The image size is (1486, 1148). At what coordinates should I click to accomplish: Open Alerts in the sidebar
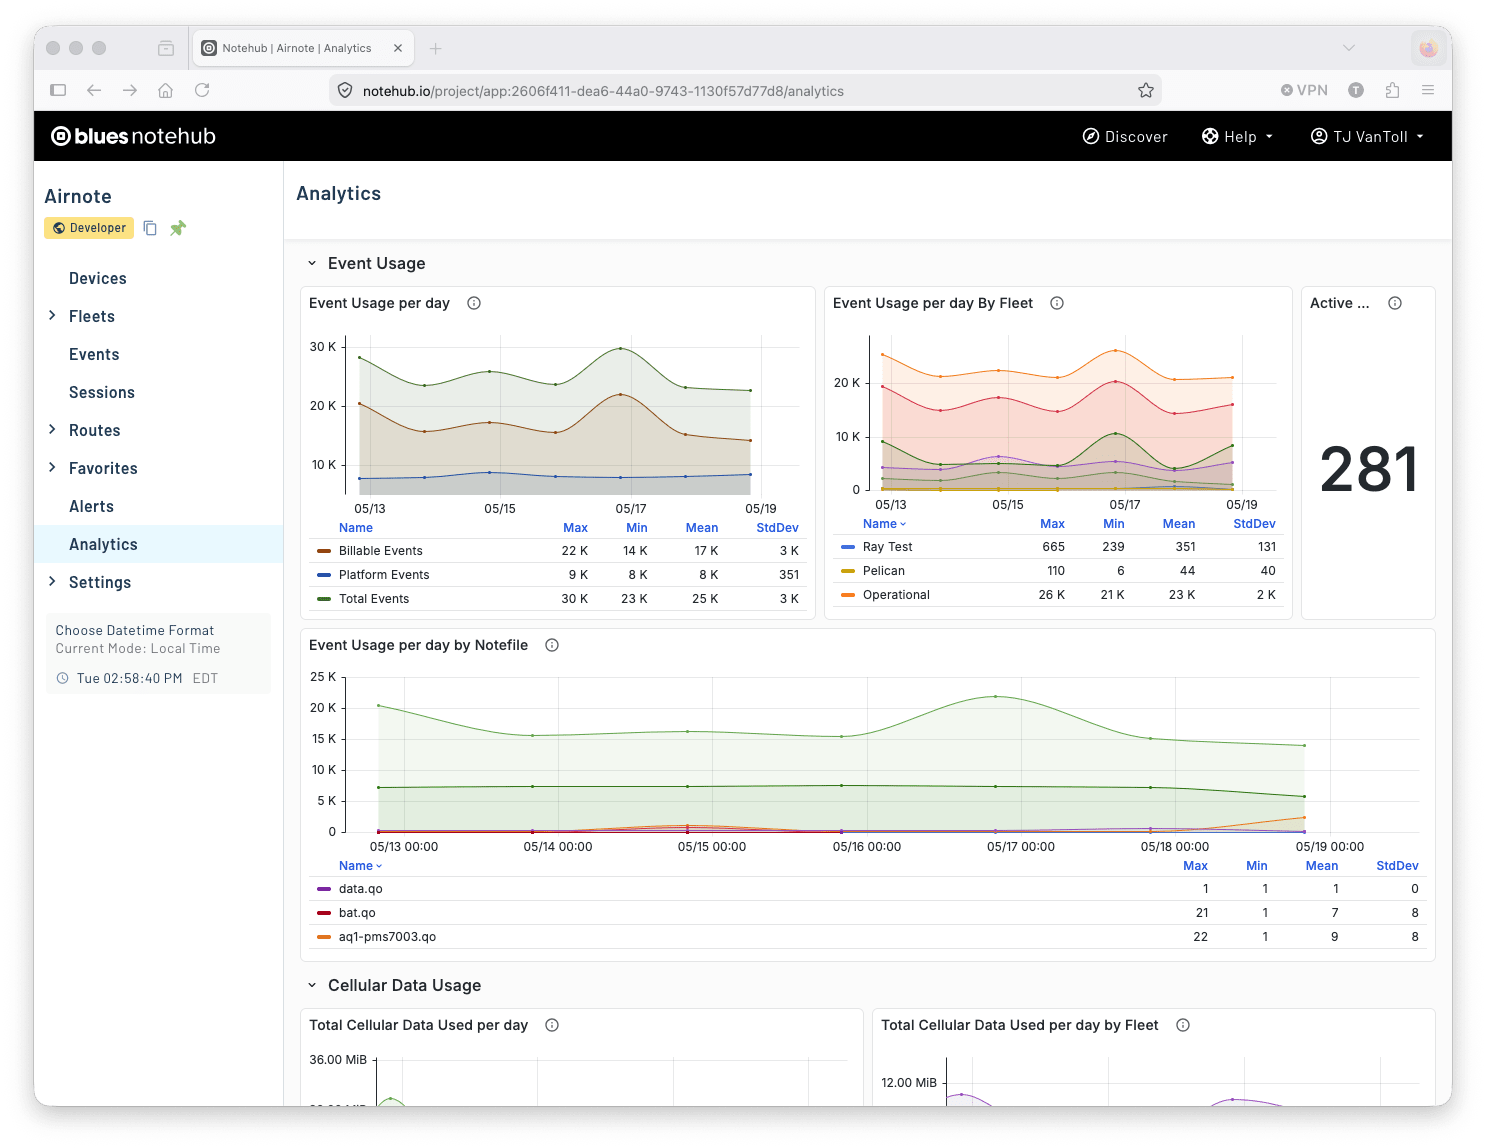point(91,506)
